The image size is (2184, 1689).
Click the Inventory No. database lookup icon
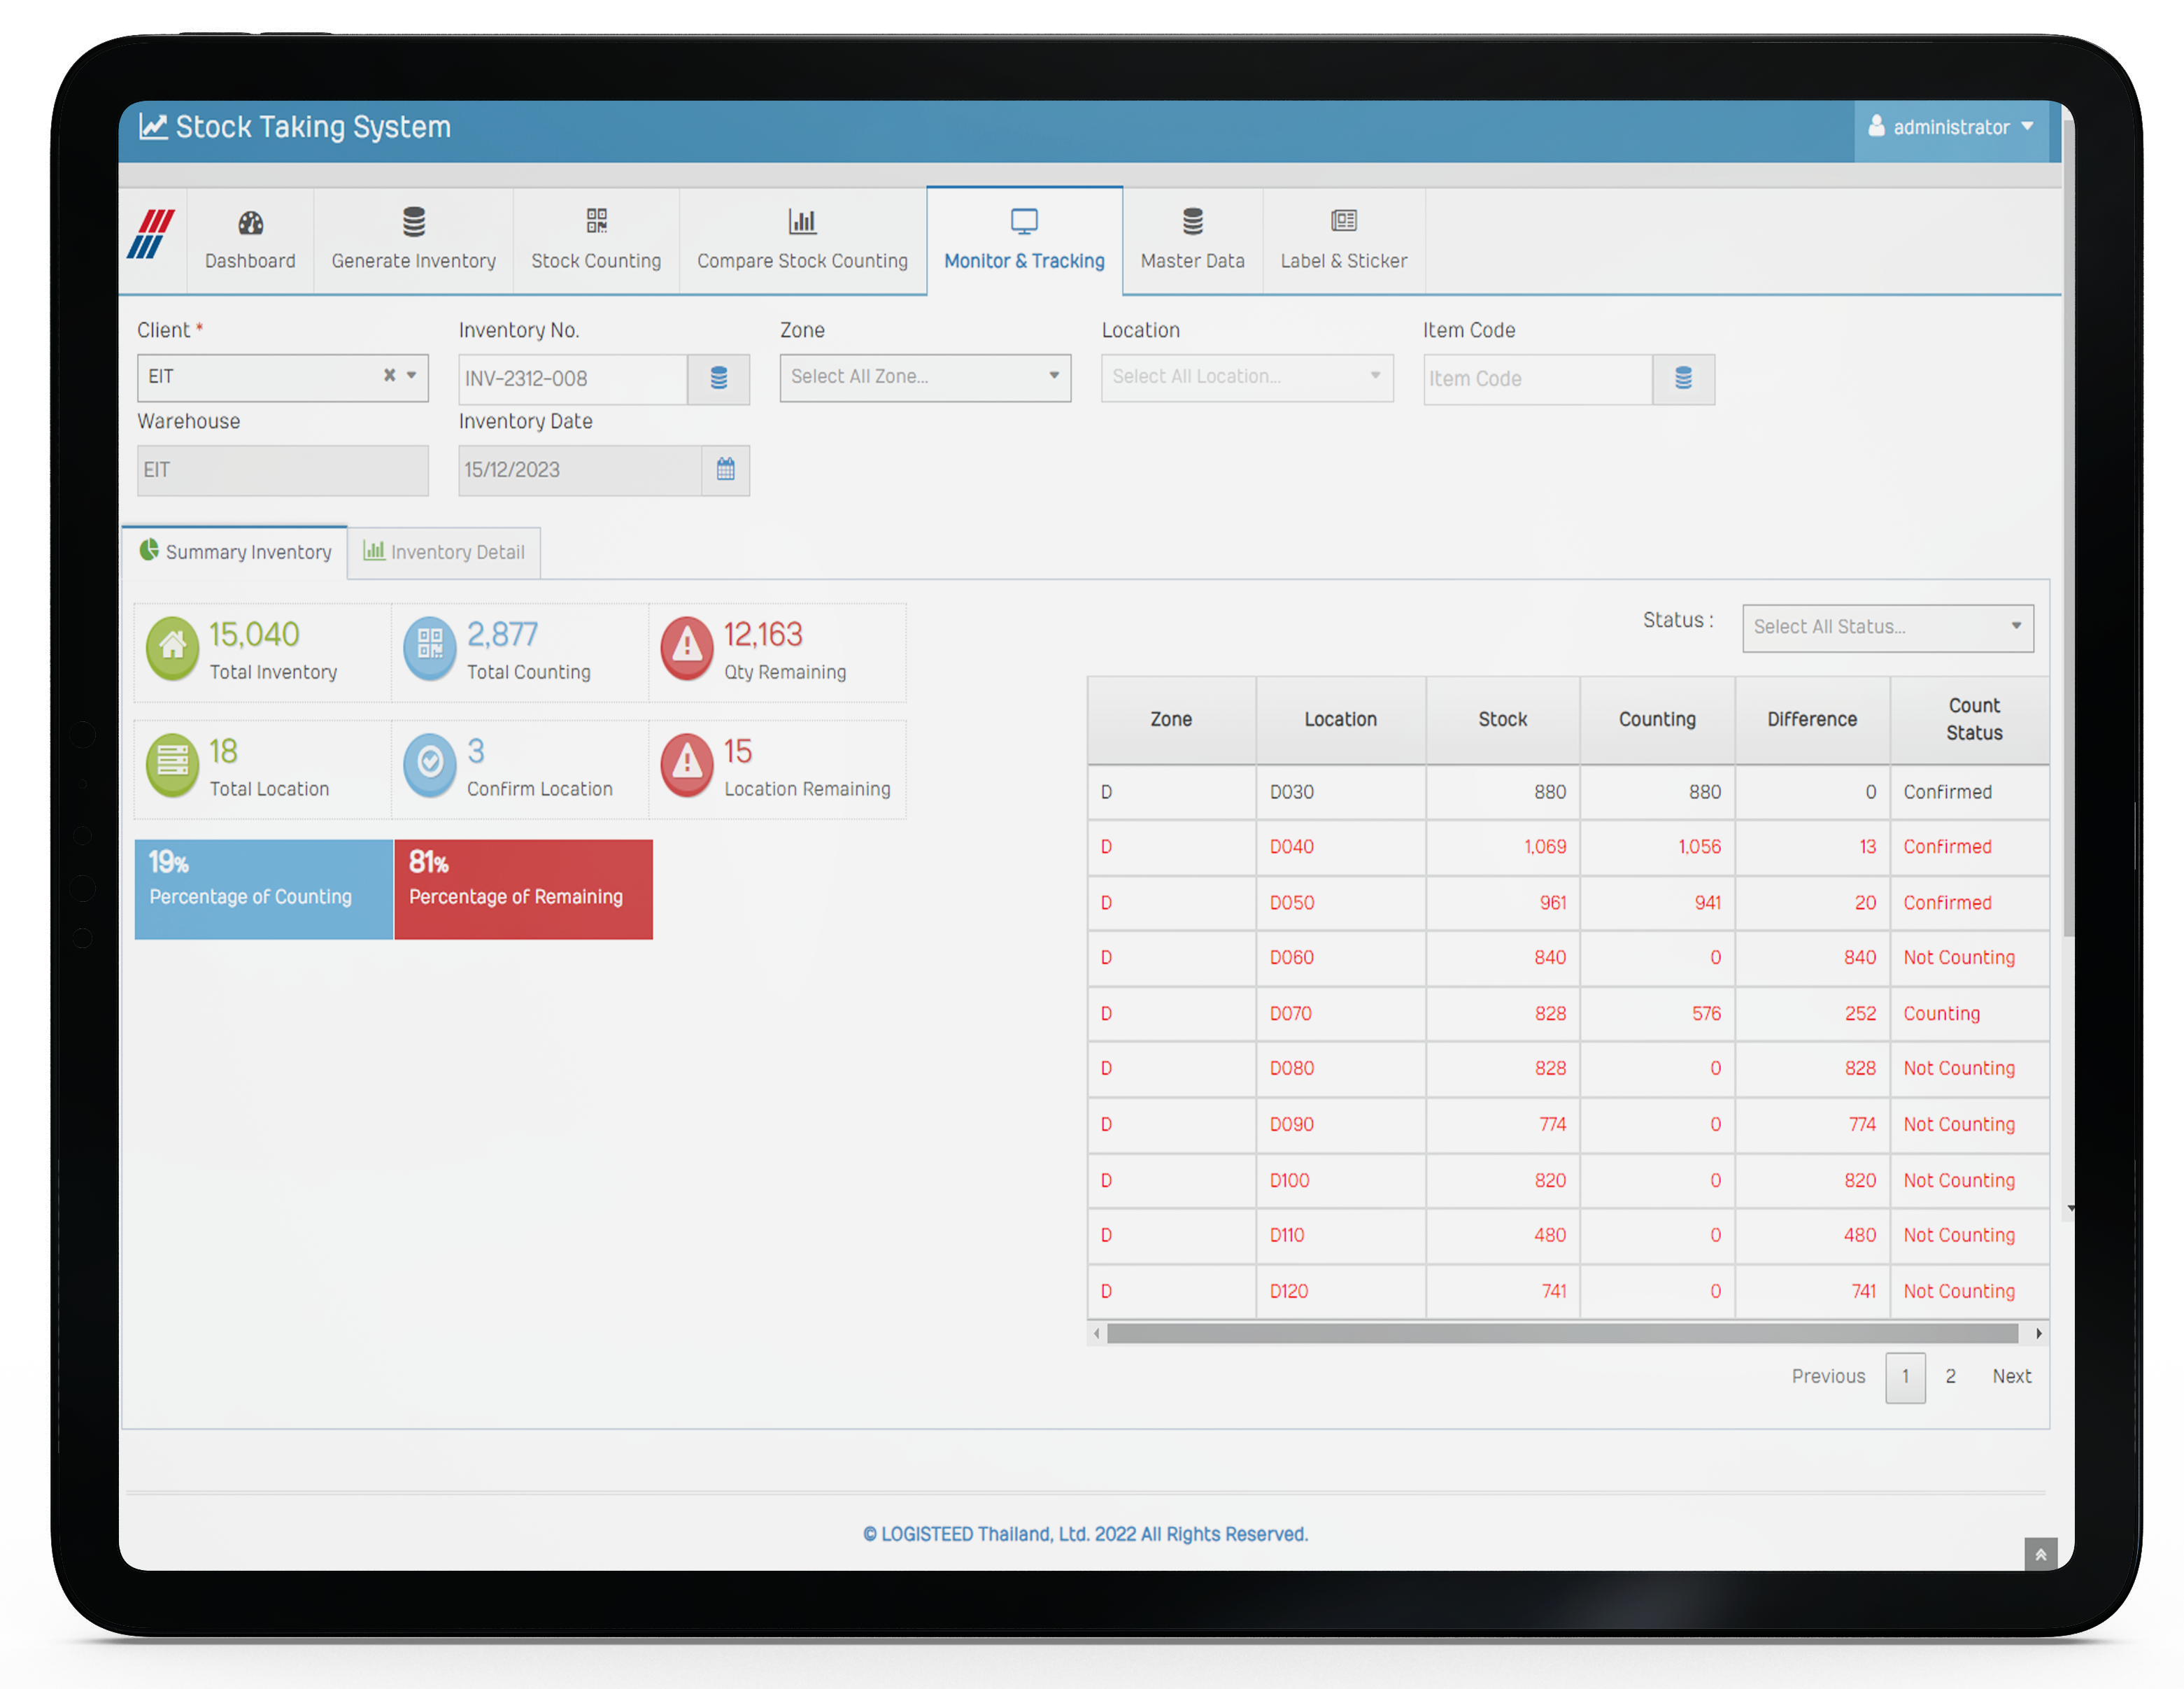click(x=718, y=379)
